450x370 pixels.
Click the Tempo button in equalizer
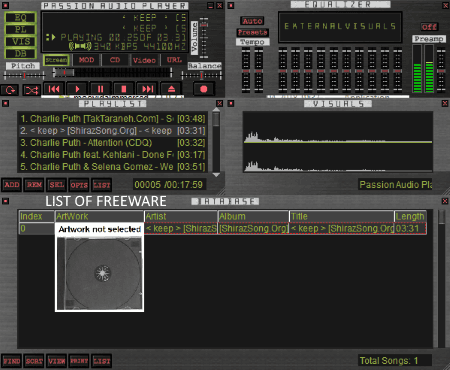pyautogui.click(x=252, y=42)
